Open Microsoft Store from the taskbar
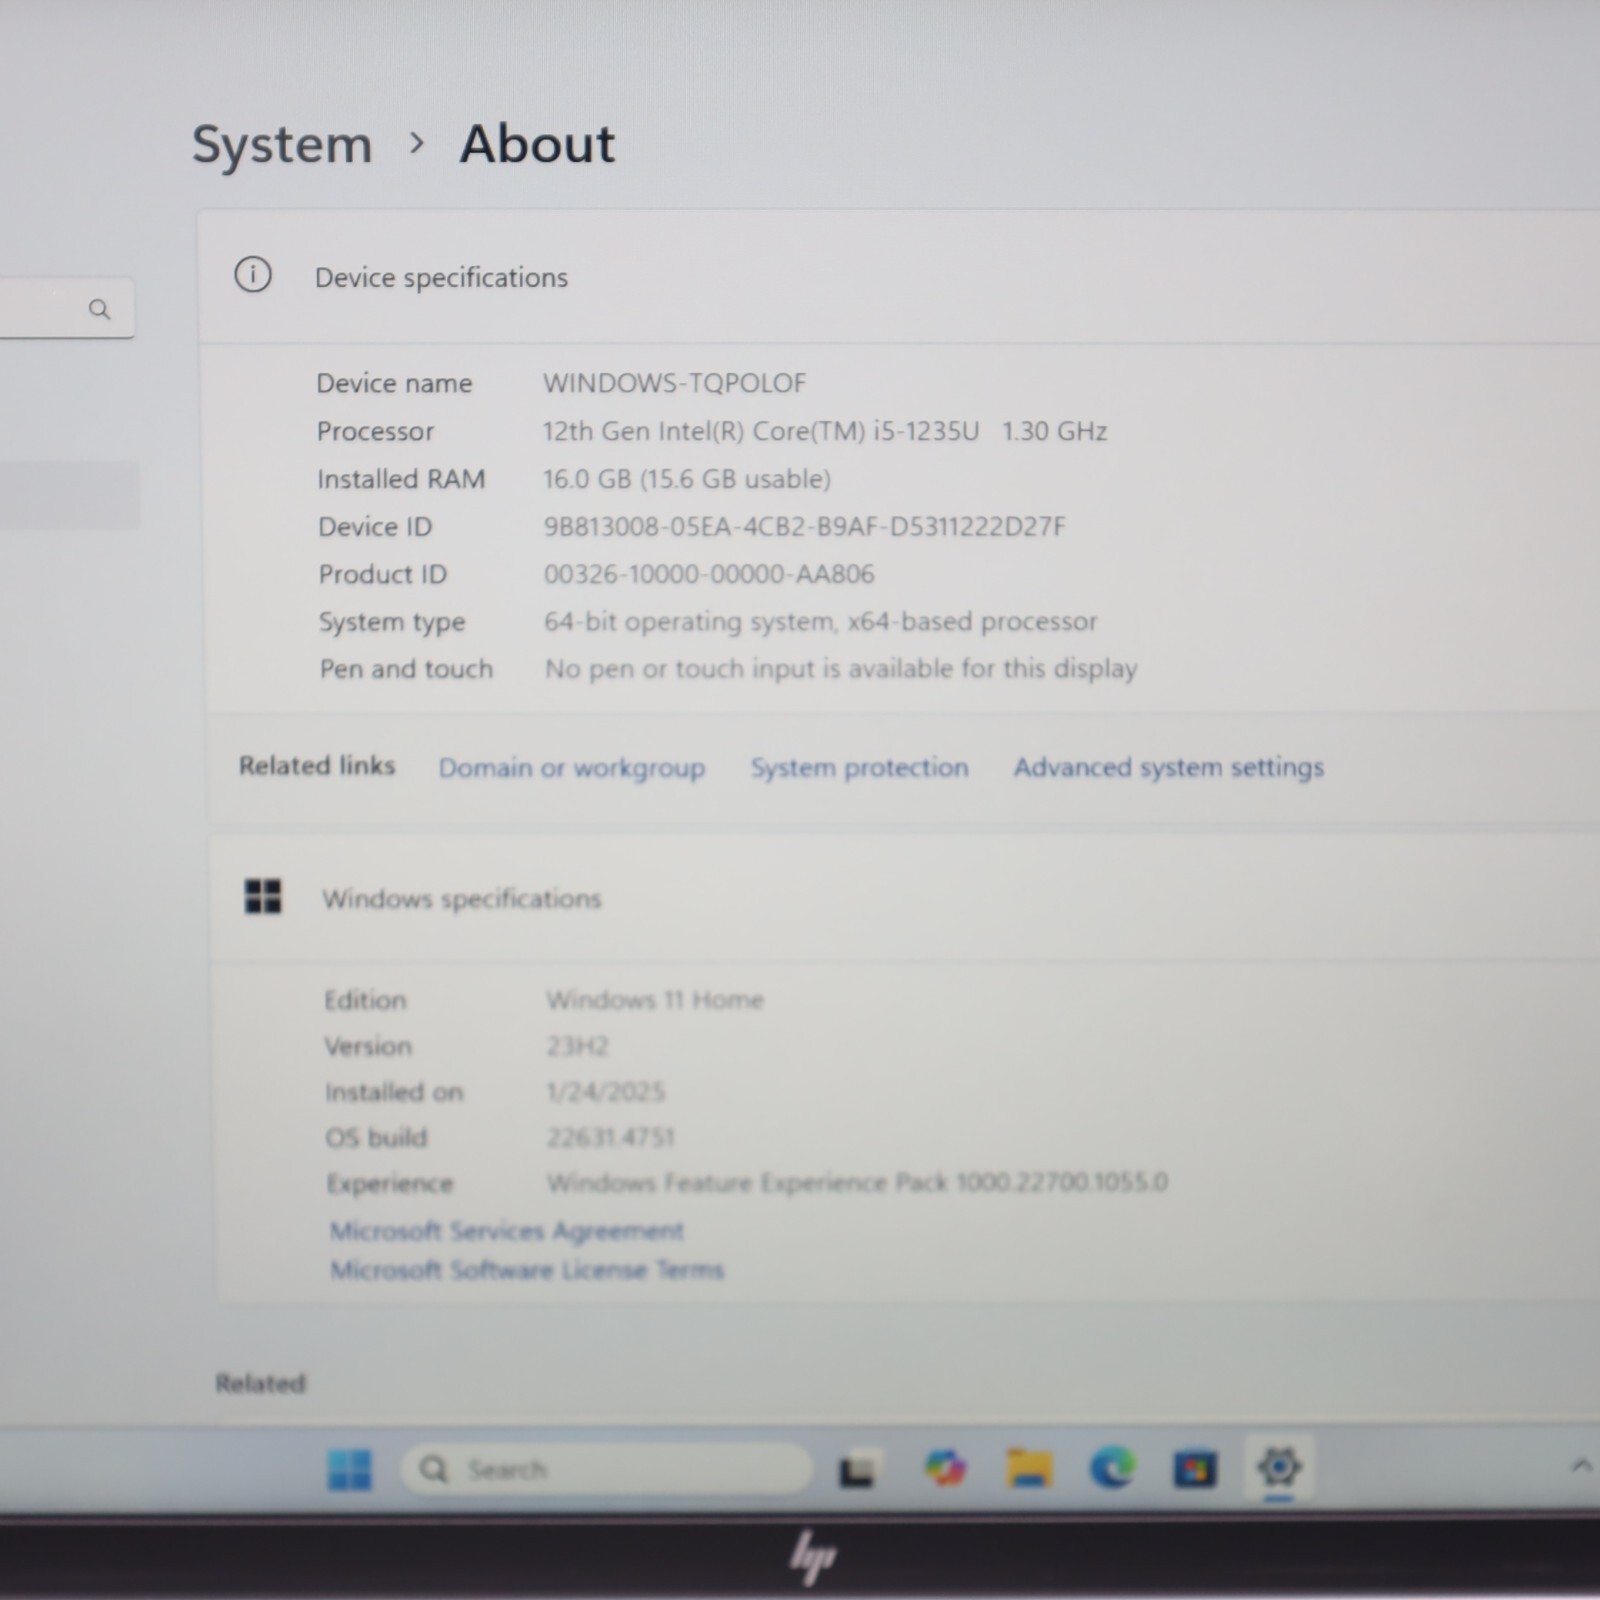 1195,1469
